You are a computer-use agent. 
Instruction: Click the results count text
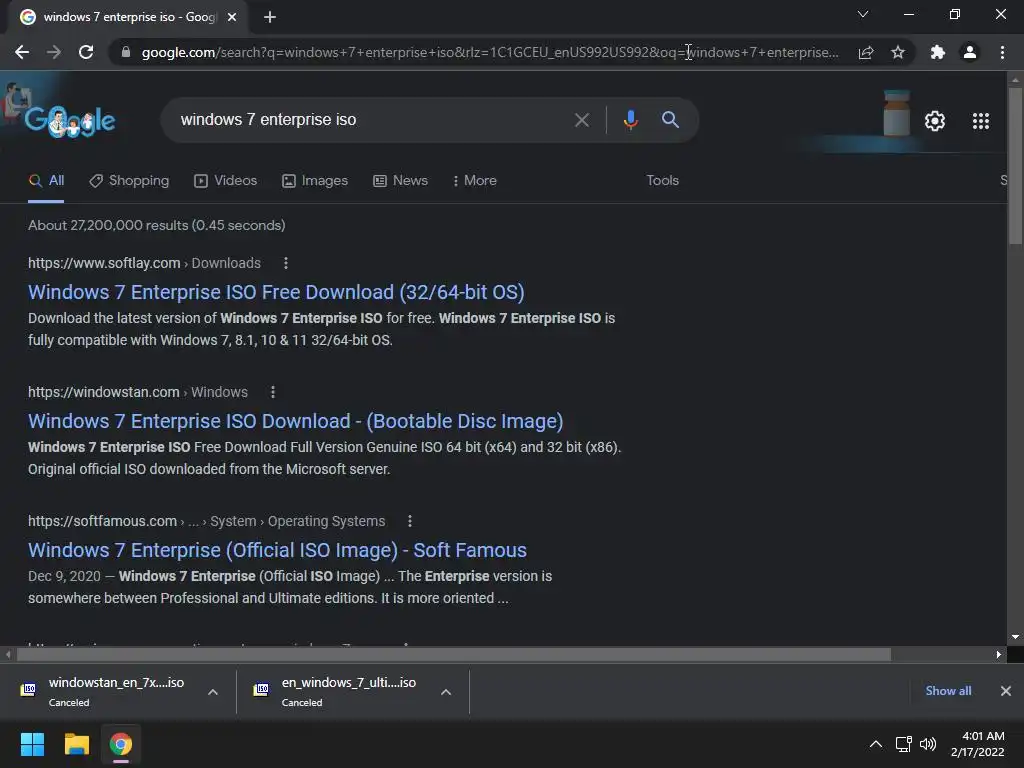point(157,225)
